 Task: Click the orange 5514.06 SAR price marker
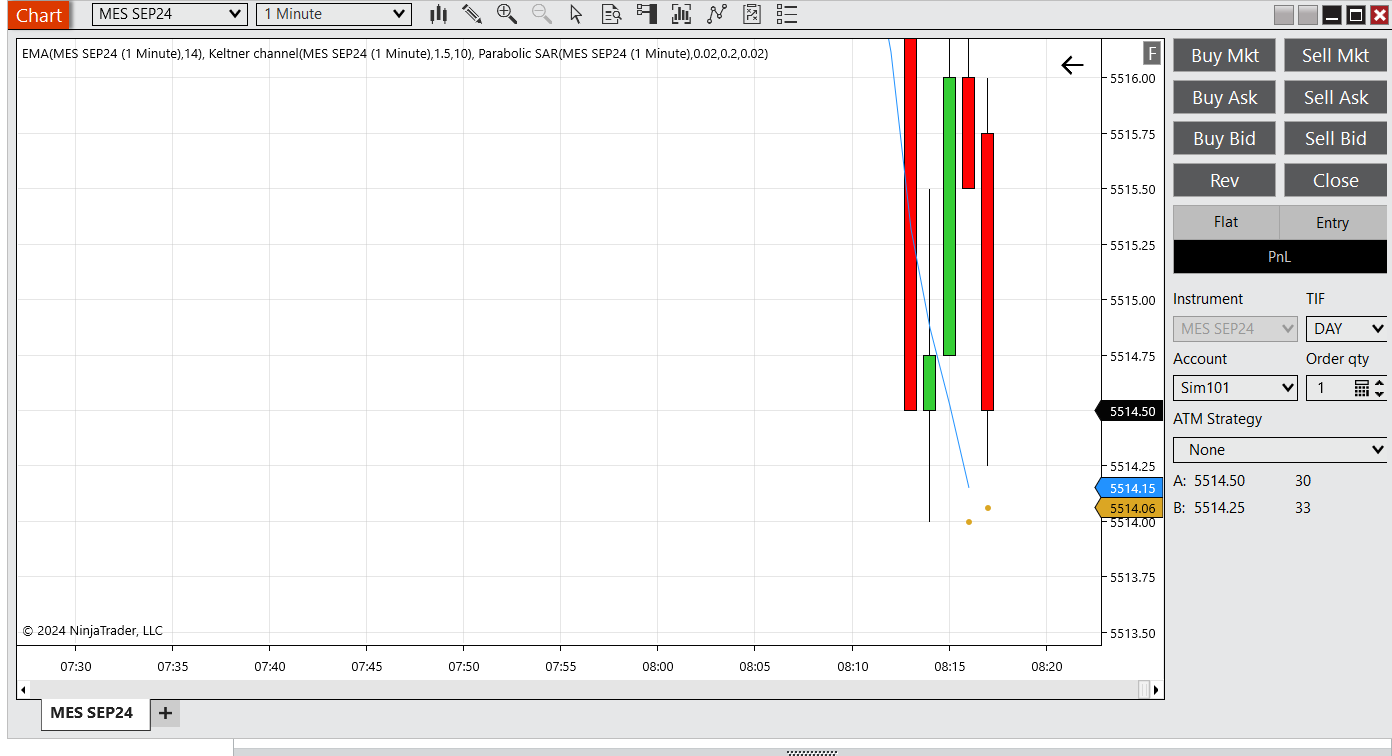click(x=1130, y=509)
